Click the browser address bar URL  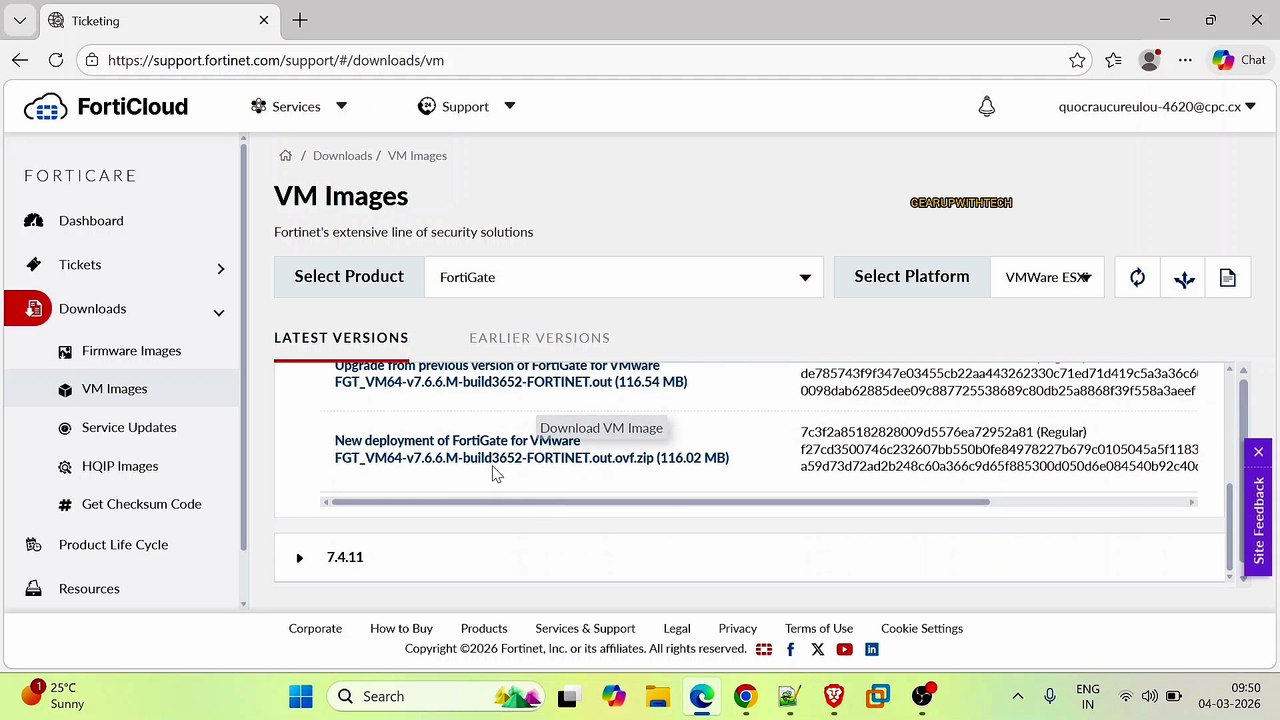[276, 60]
